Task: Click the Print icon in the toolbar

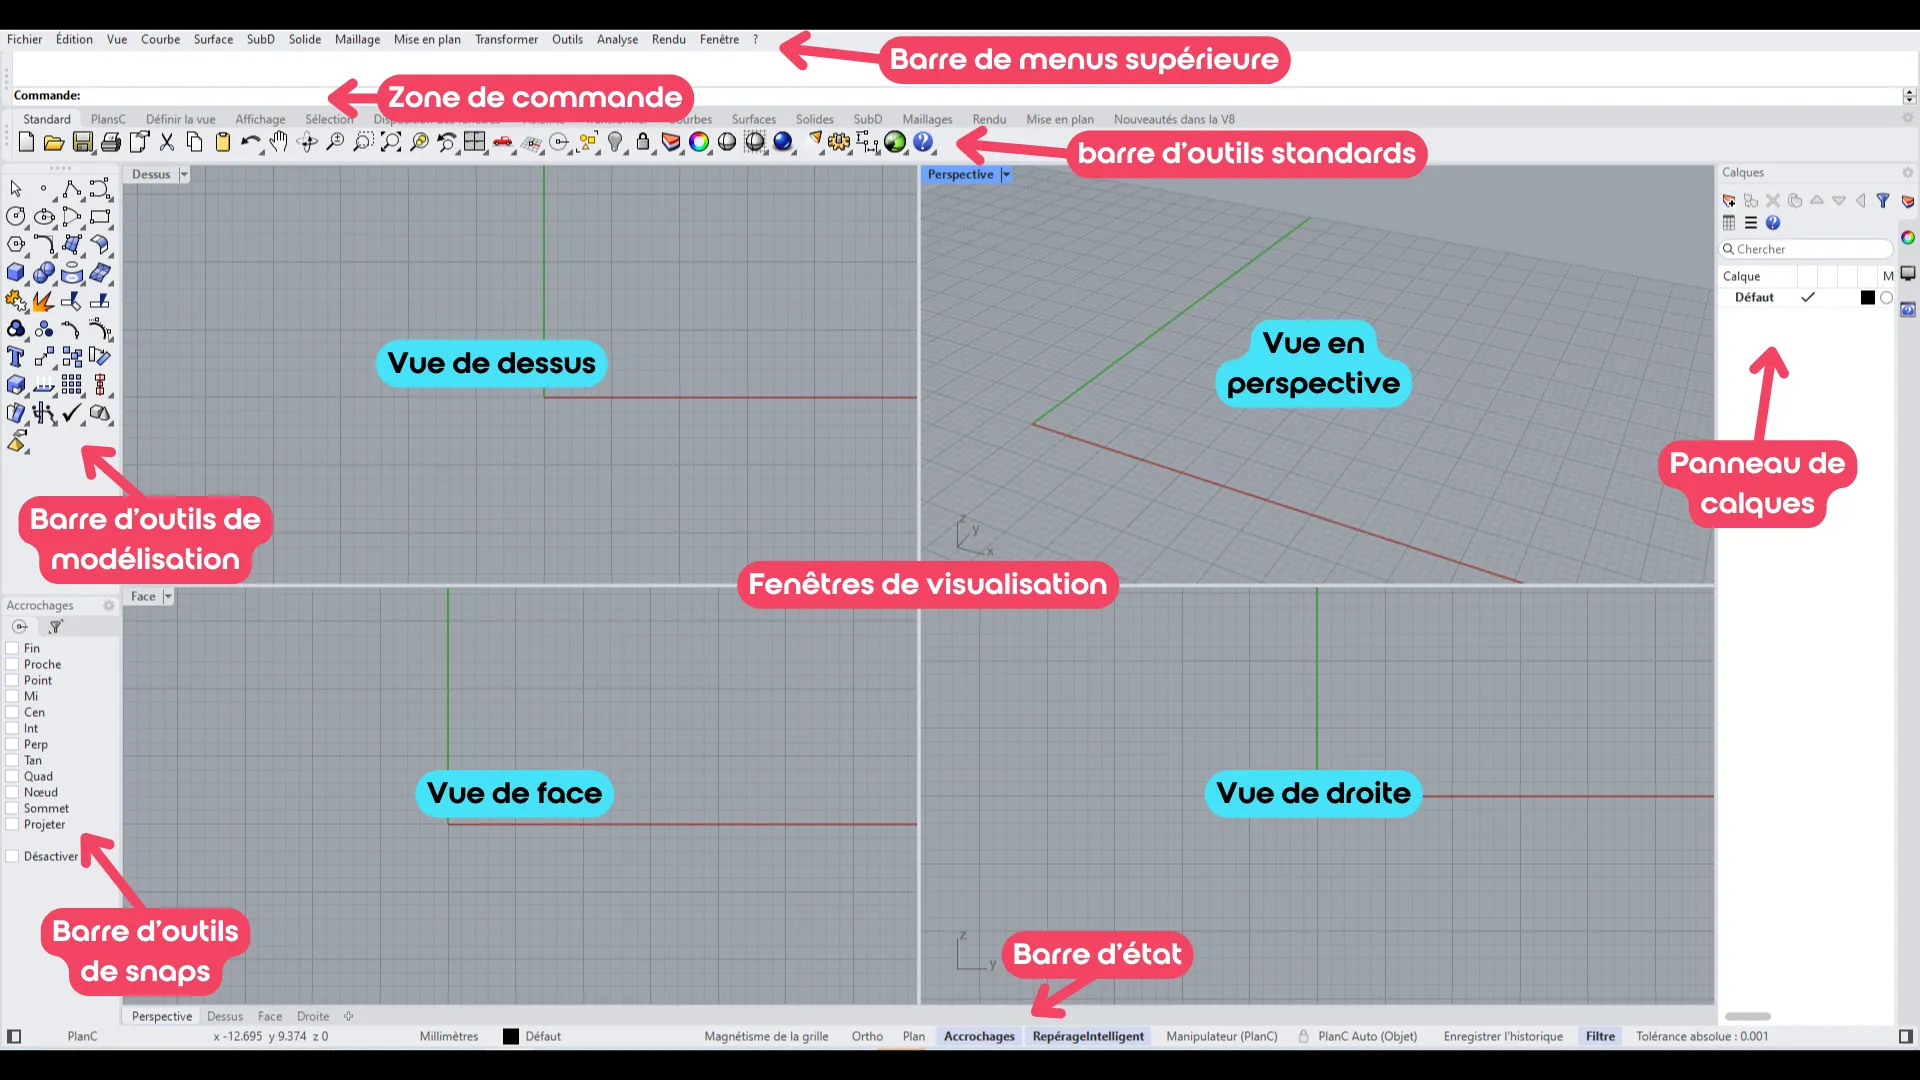Action: (111, 142)
